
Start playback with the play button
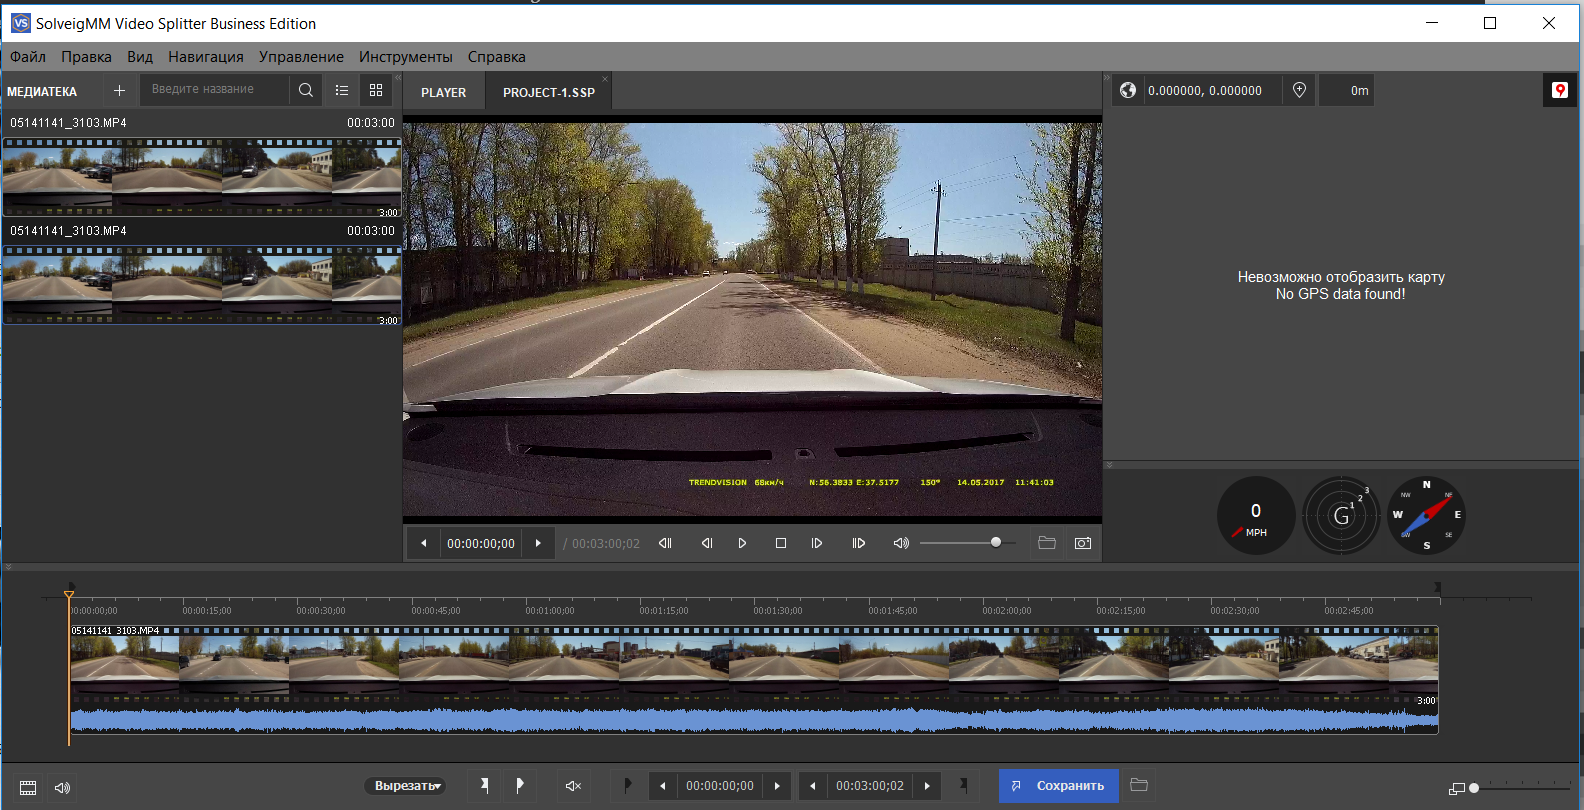(x=742, y=543)
